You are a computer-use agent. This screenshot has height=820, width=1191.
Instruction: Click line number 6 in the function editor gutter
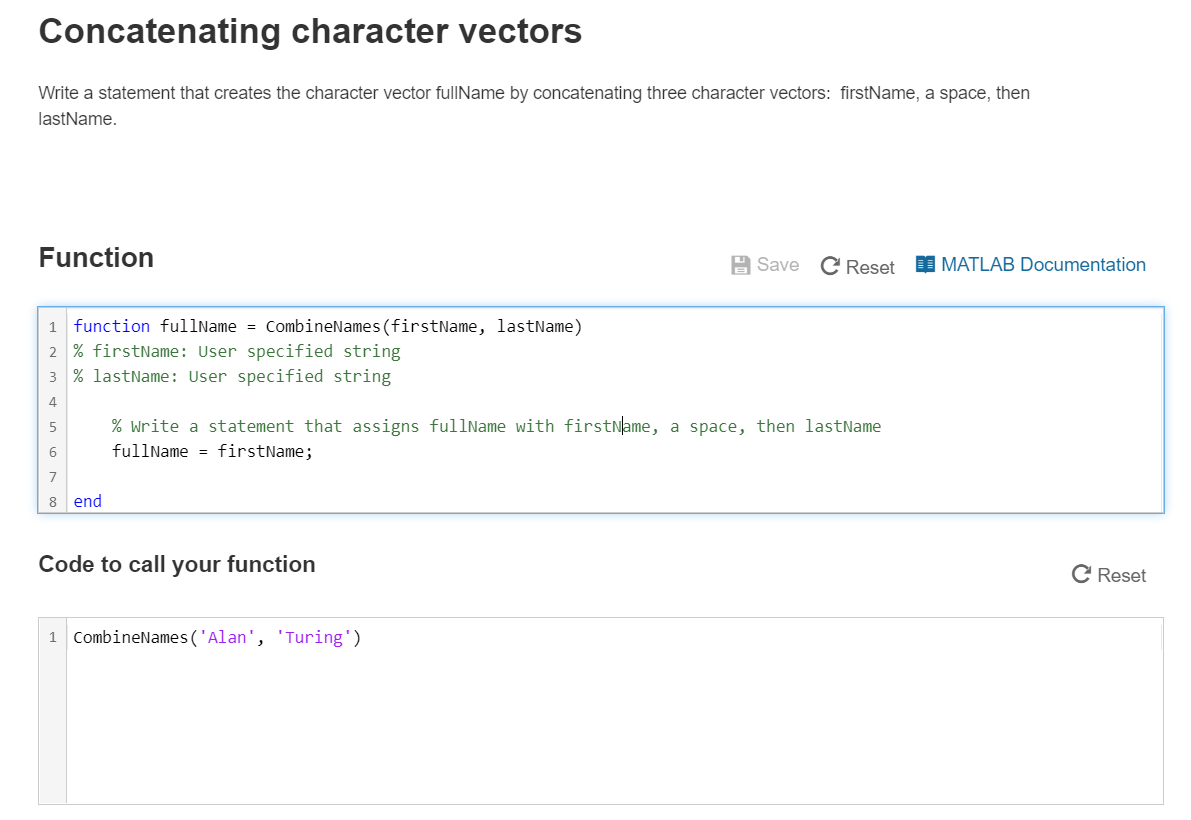point(52,452)
